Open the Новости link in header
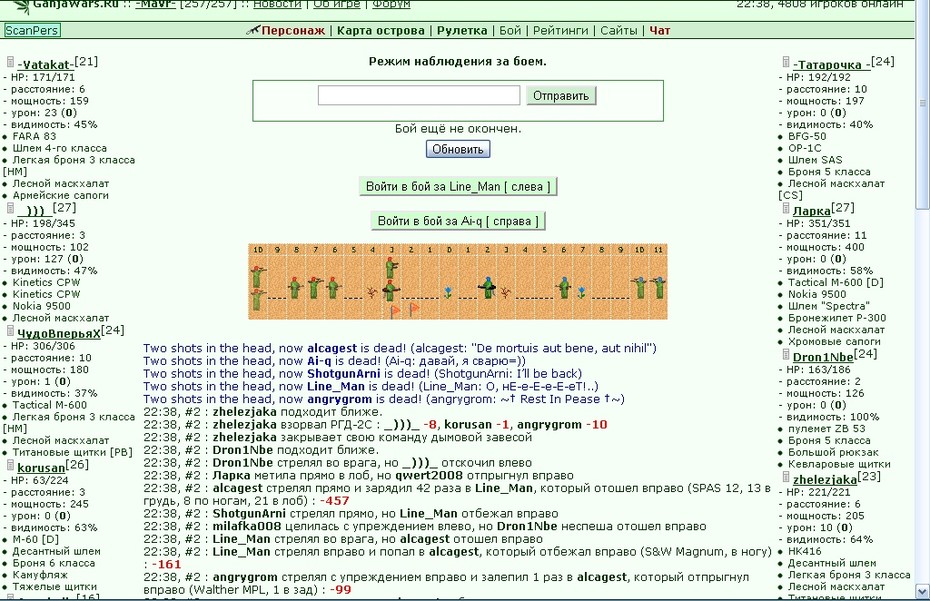 pos(277,4)
